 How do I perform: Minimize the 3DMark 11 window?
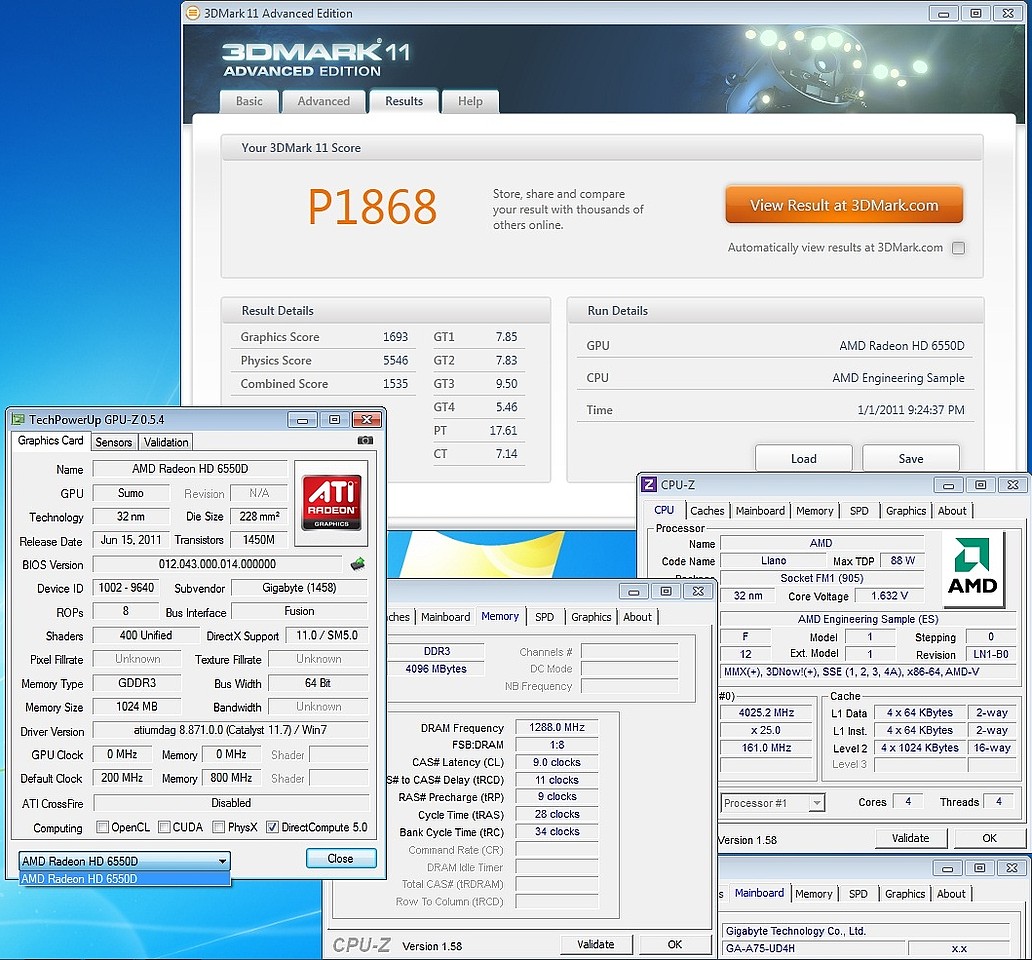coord(944,13)
